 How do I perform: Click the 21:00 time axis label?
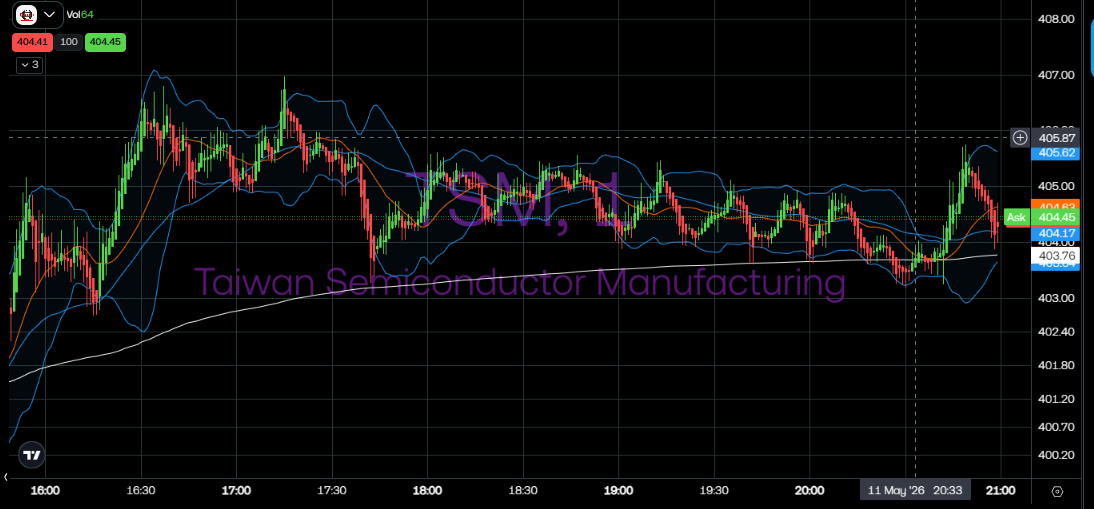pyautogui.click(x=1001, y=490)
